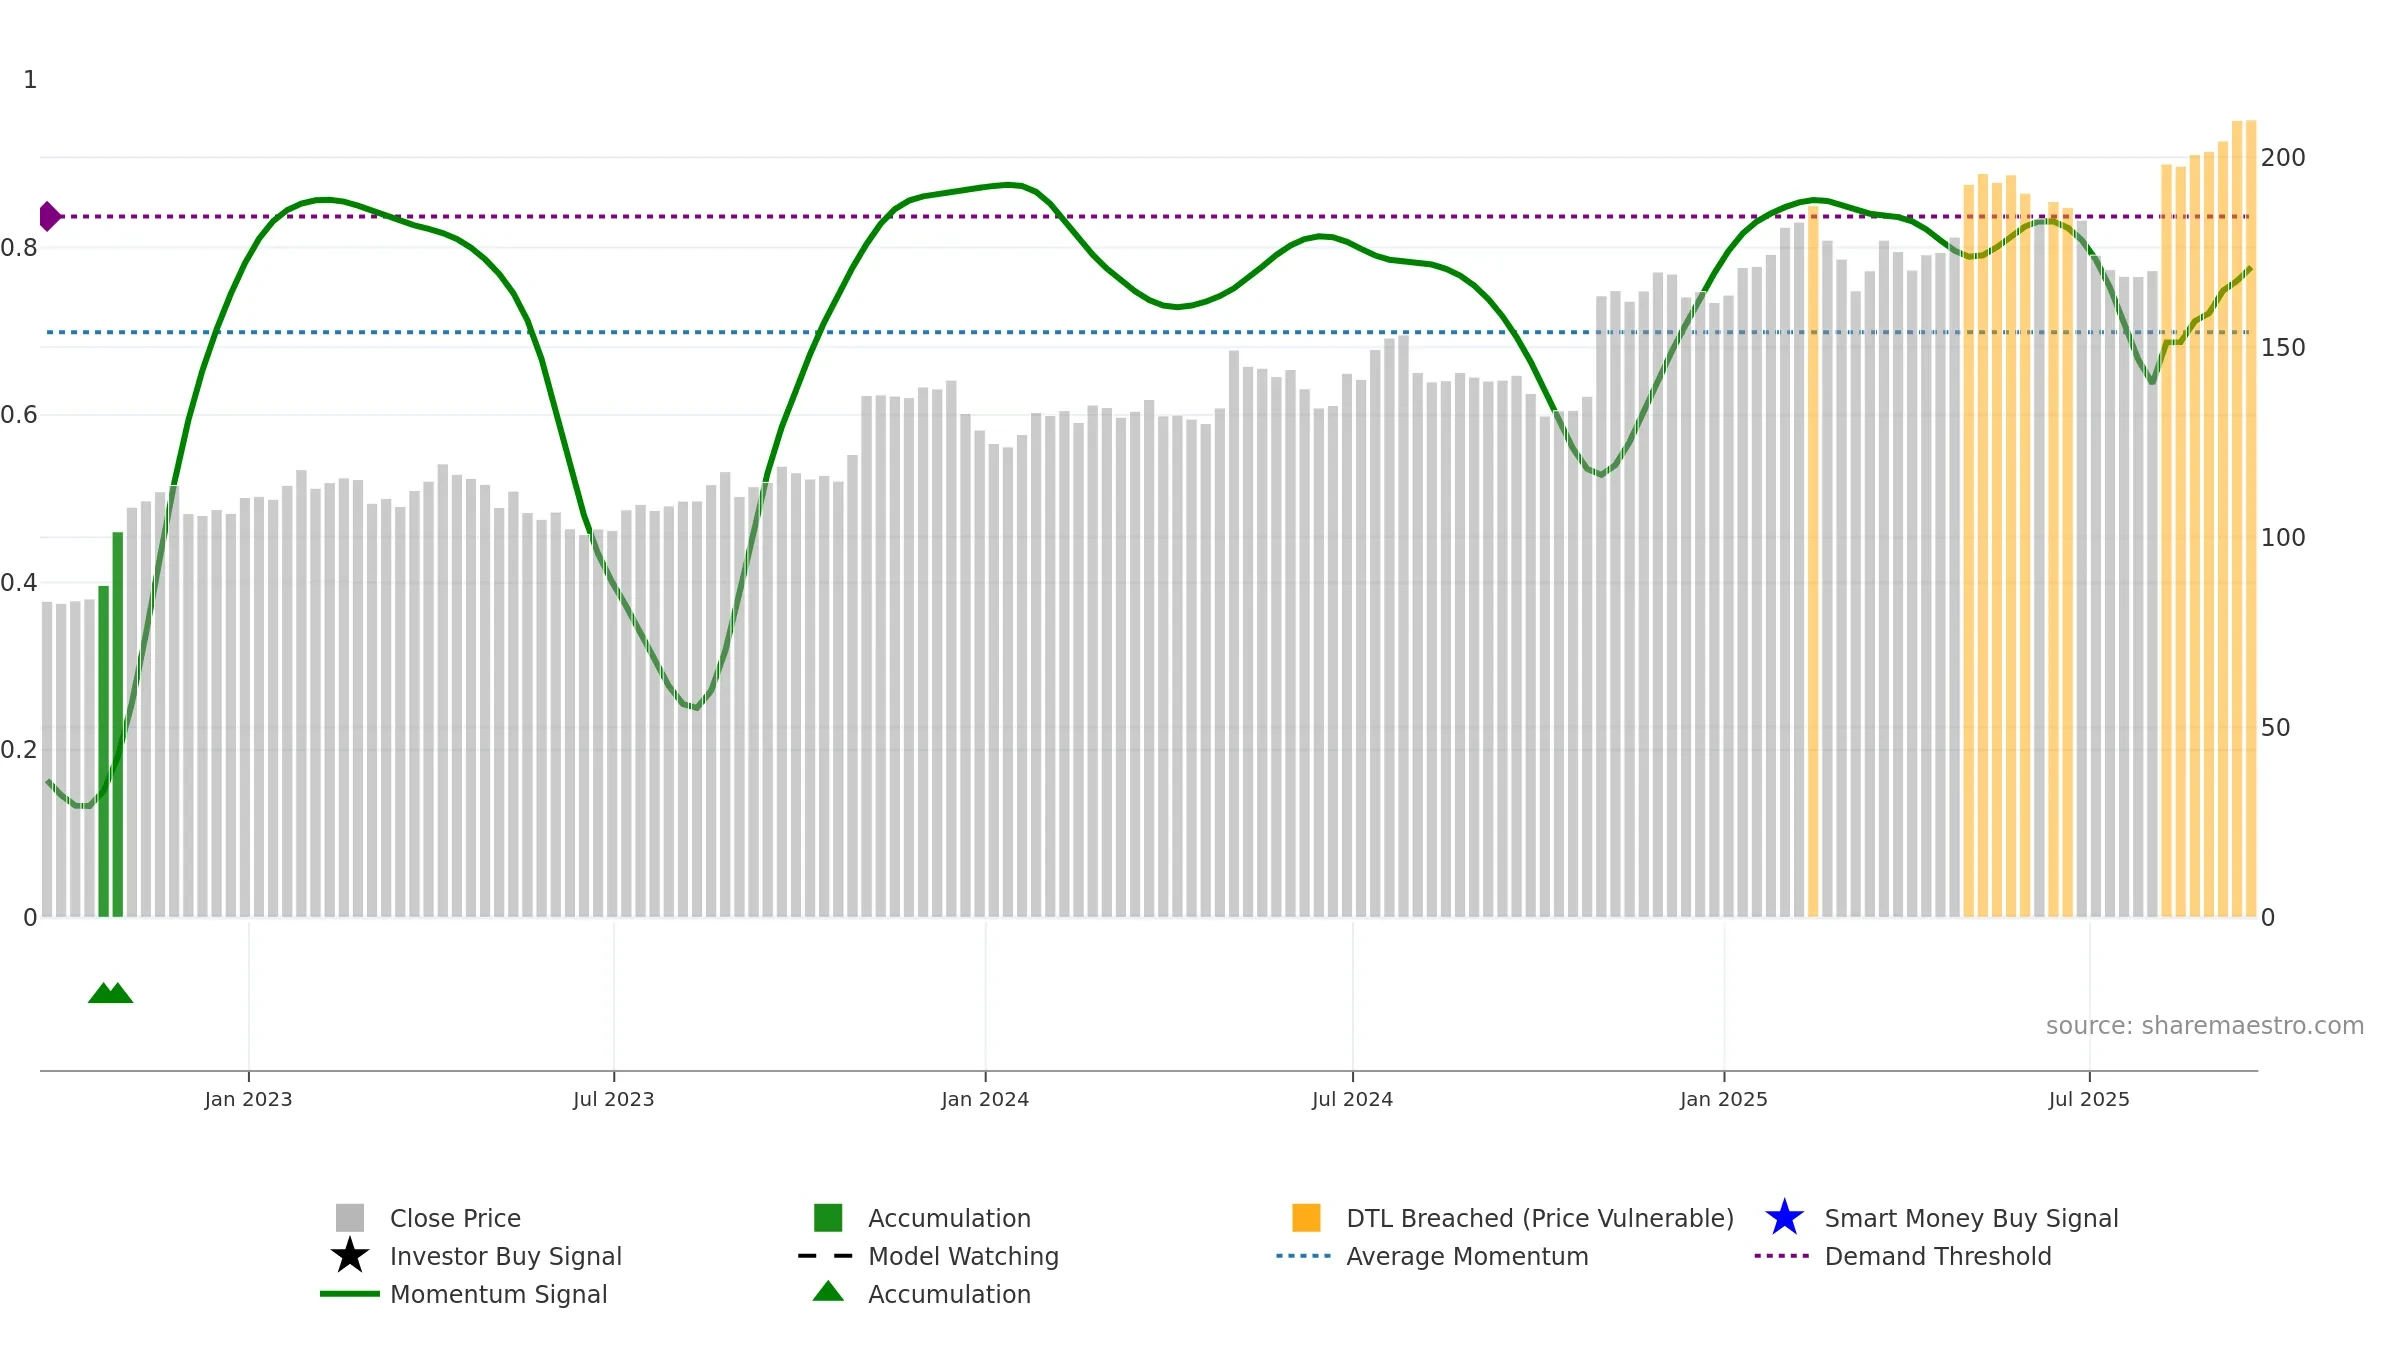The image size is (2400, 1350).
Task: Toggle the Close Price legend label
Action: coord(455,1218)
